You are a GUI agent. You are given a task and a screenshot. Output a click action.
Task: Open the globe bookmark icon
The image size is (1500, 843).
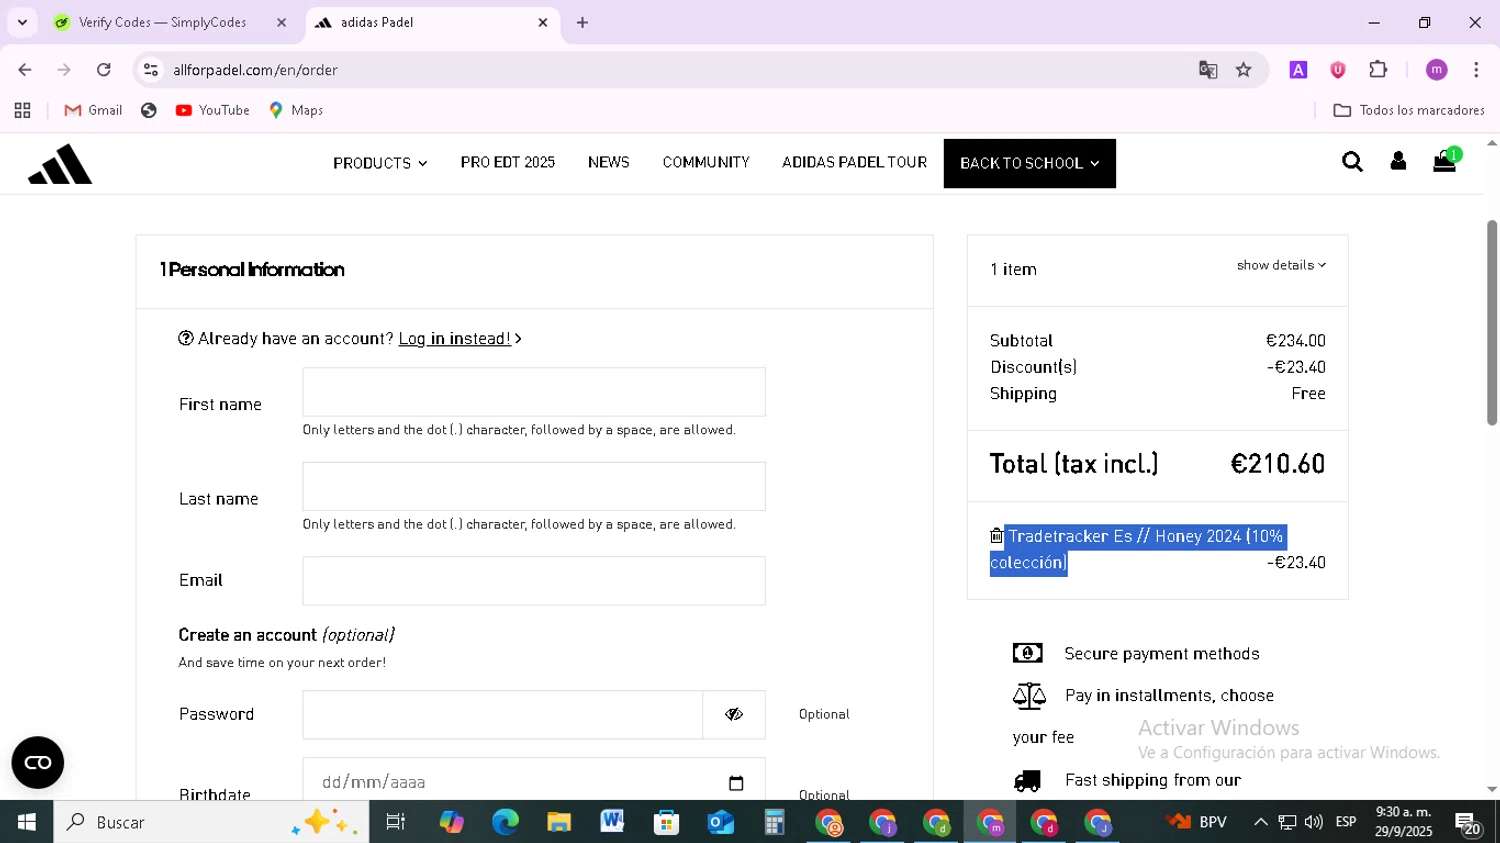tap(149, 111)
